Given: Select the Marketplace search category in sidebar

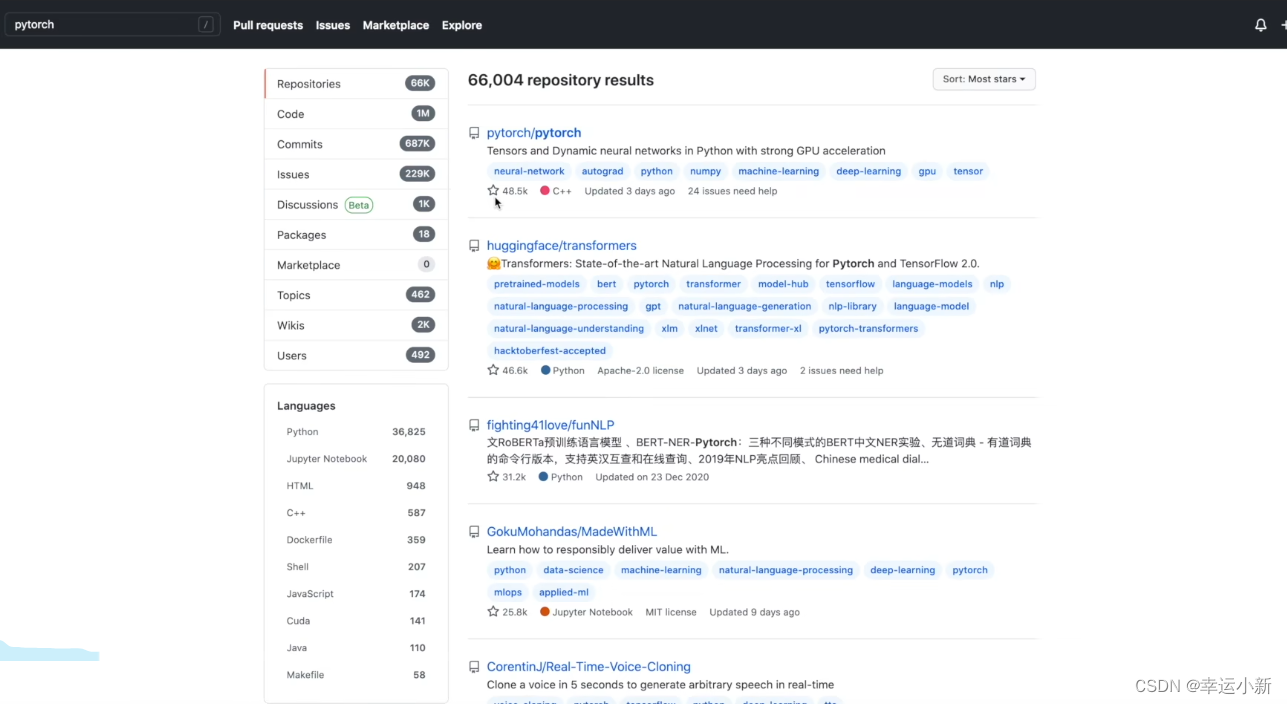Looking at the screenshot, I should [356, 265].
